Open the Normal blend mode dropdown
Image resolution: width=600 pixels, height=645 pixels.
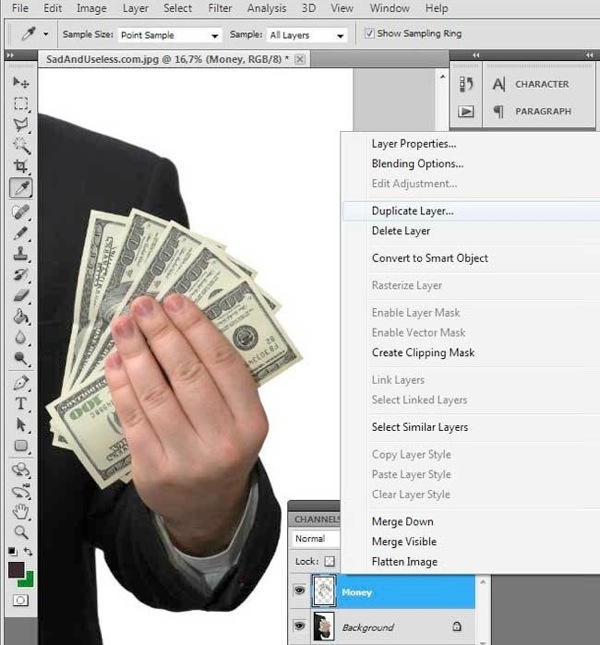(315, 539)
